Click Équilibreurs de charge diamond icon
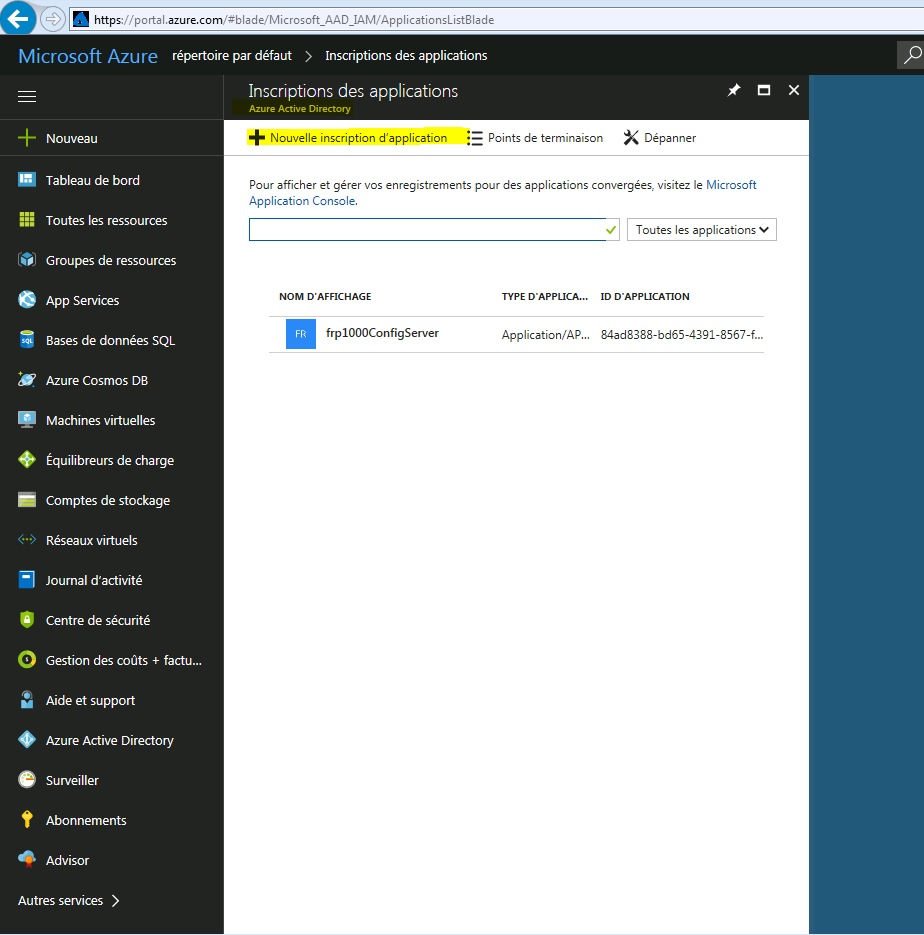Image resolution: width=924 pixels, height=935 pixels. pos(27,459)
